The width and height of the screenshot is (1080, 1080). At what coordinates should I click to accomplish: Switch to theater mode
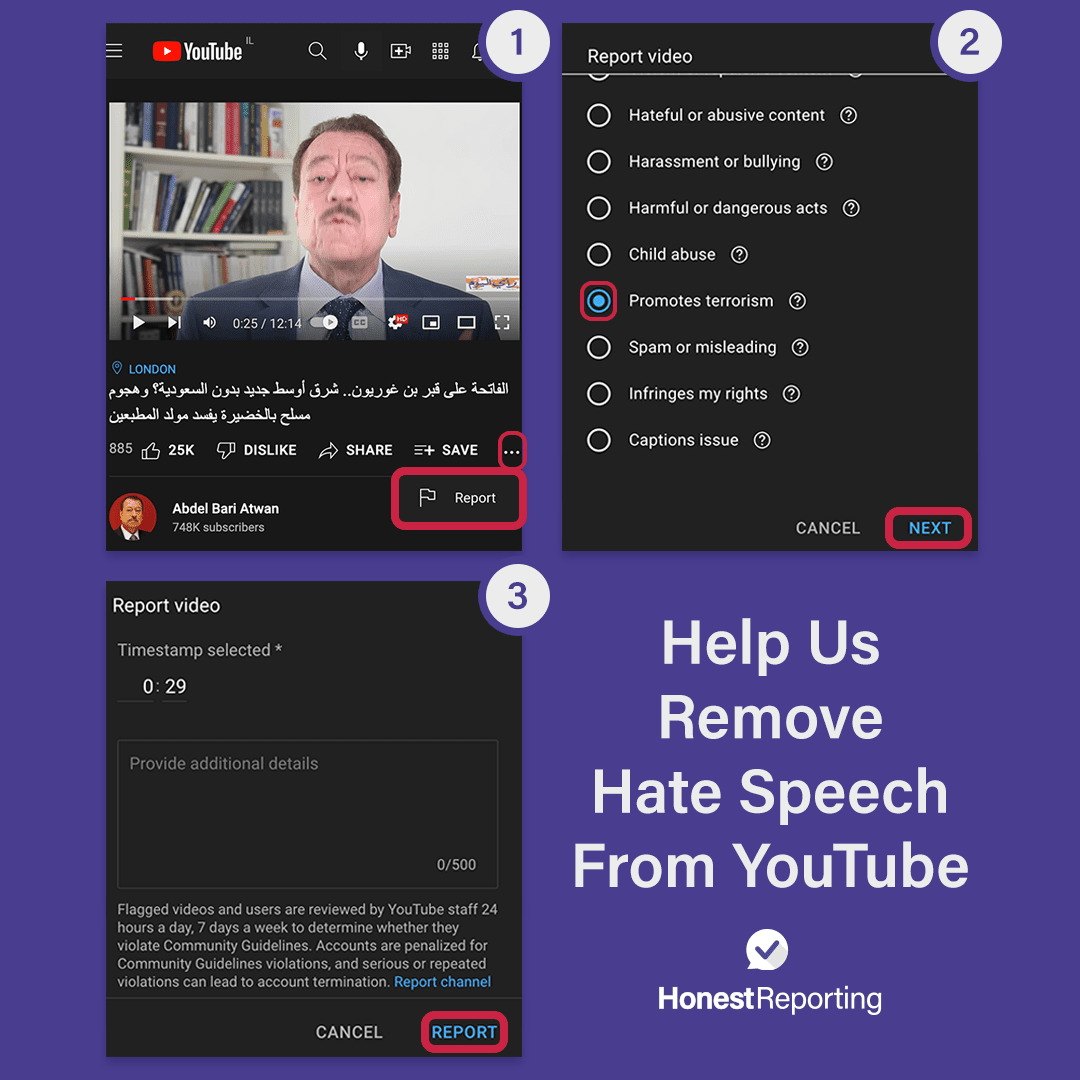coord(466,322)
